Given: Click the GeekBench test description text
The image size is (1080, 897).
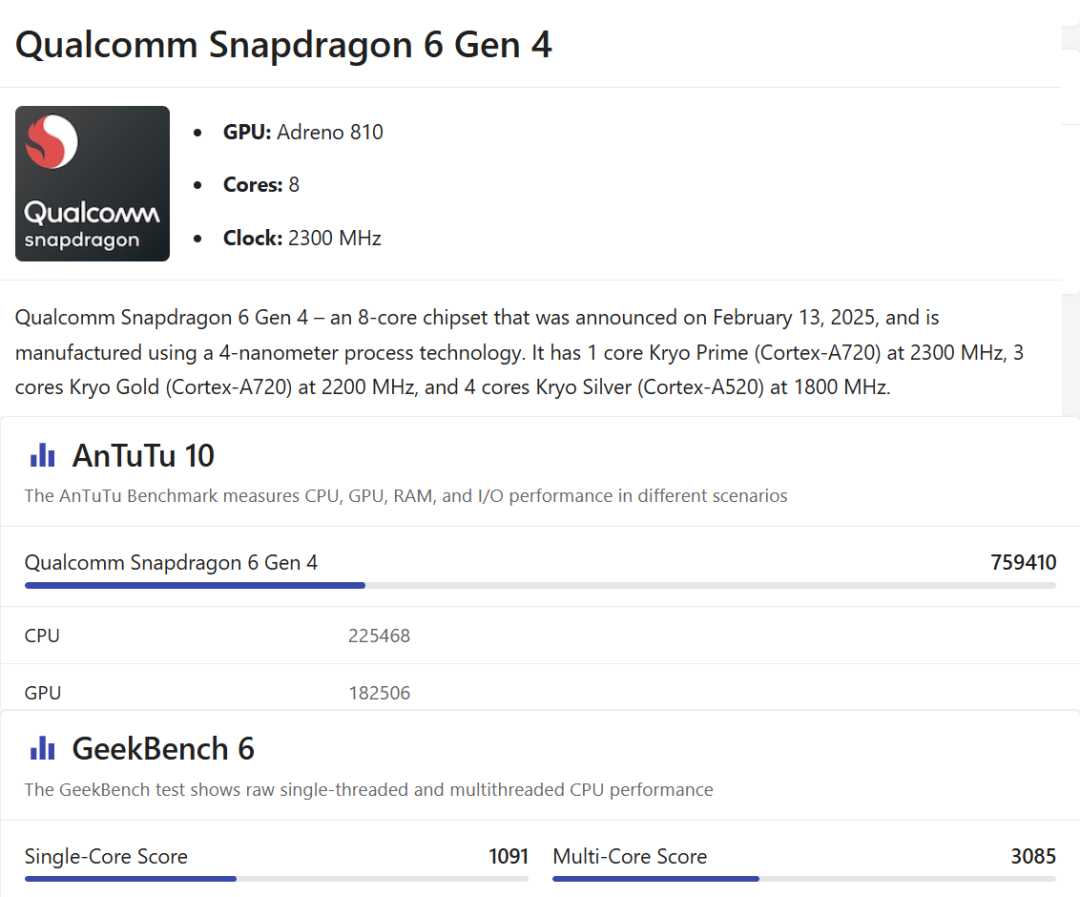Looking at the screenshot, I should tap(368, 789).
